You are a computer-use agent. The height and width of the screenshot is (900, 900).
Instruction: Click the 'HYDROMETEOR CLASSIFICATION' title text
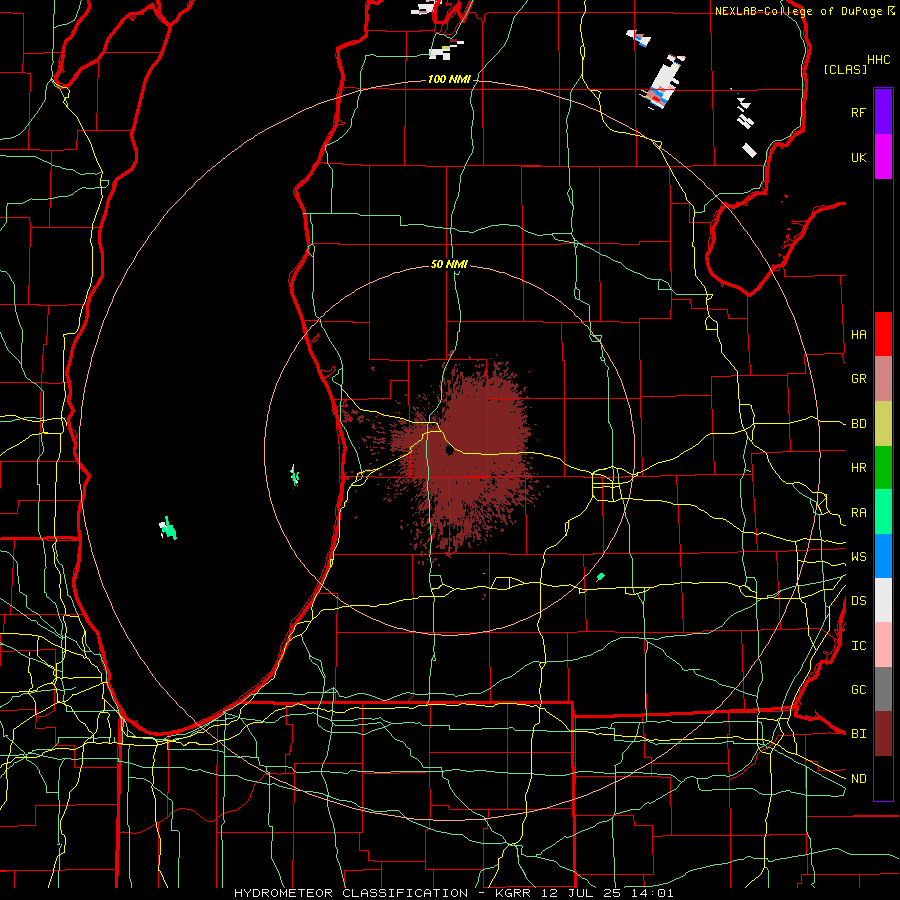point(351,893)
